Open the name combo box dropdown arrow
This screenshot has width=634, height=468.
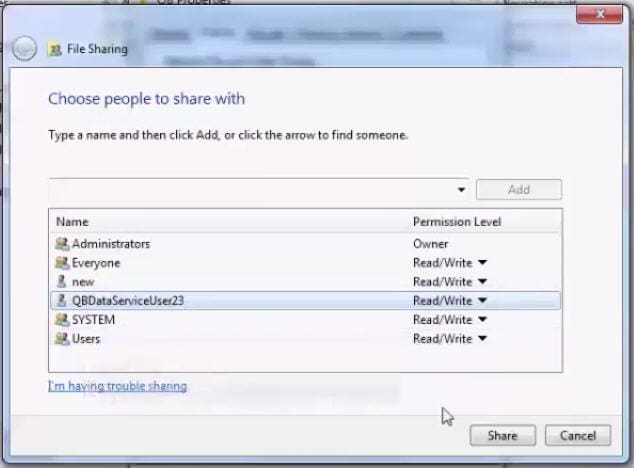point(461,190)
